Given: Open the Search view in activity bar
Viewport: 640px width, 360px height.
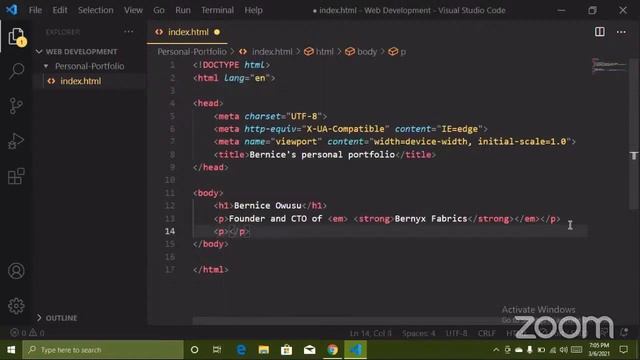Looking at the screenshot, I should (16, 71).
